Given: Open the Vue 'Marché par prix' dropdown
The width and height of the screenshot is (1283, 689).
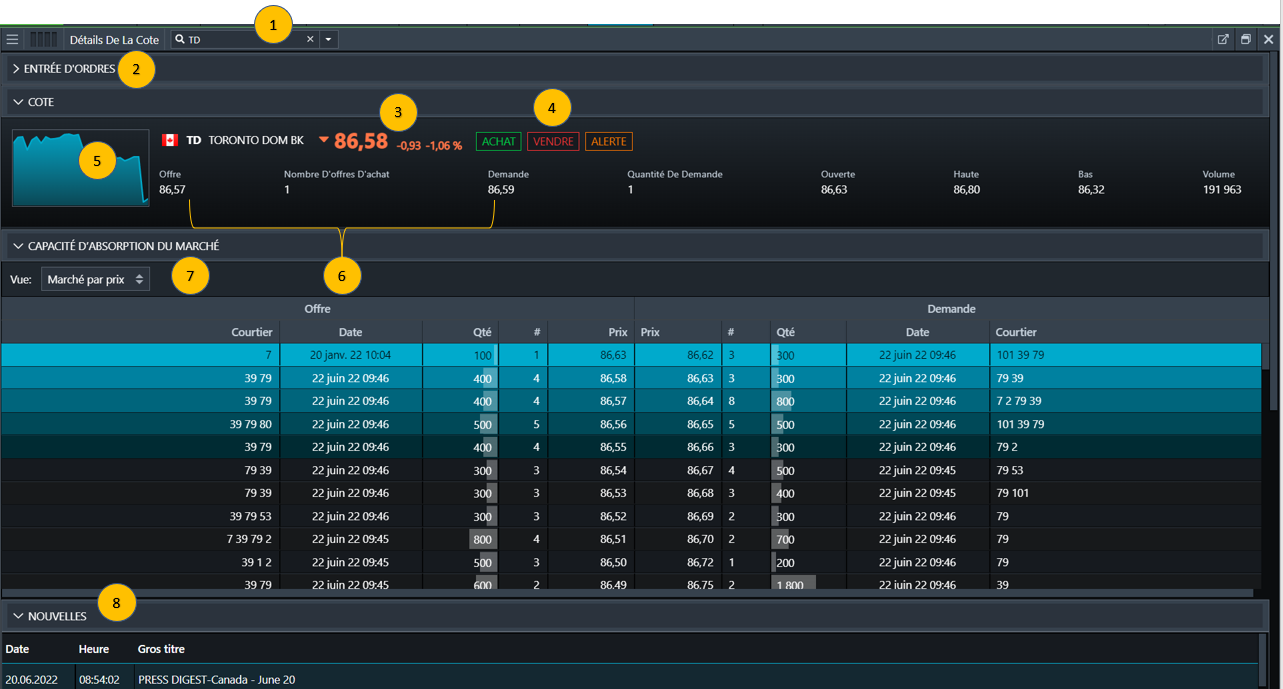Looking at the screenshot, I should click(95, 280).
